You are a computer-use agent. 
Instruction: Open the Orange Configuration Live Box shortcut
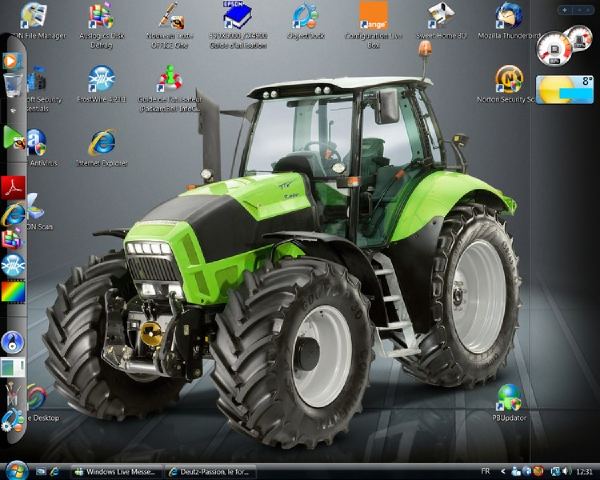pyautogui.click(x=373, y=25)
